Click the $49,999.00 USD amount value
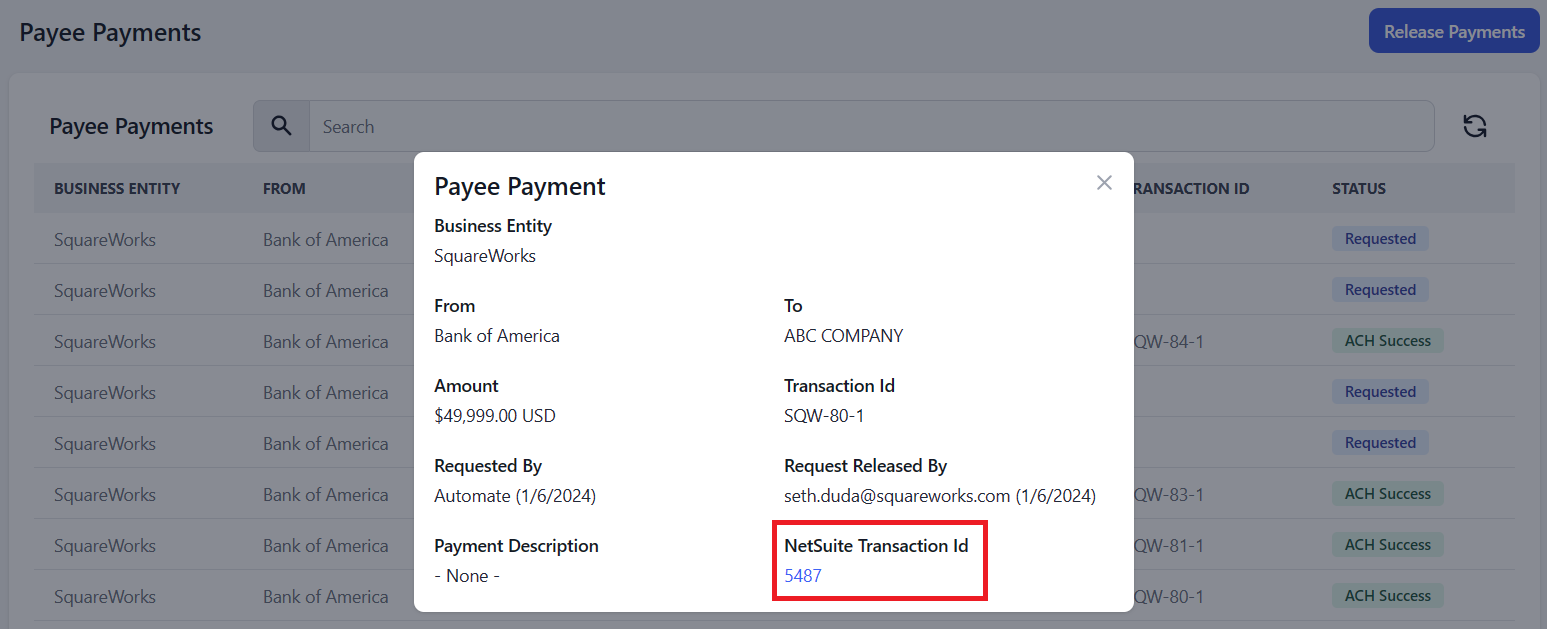Viewport: 1547px width, 629px height. (494, 416)
